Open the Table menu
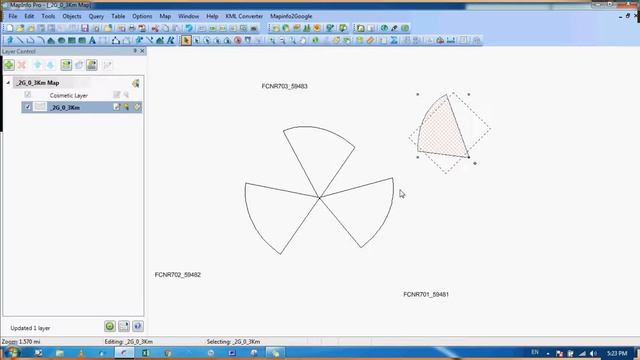 click(x=118, y=16)
